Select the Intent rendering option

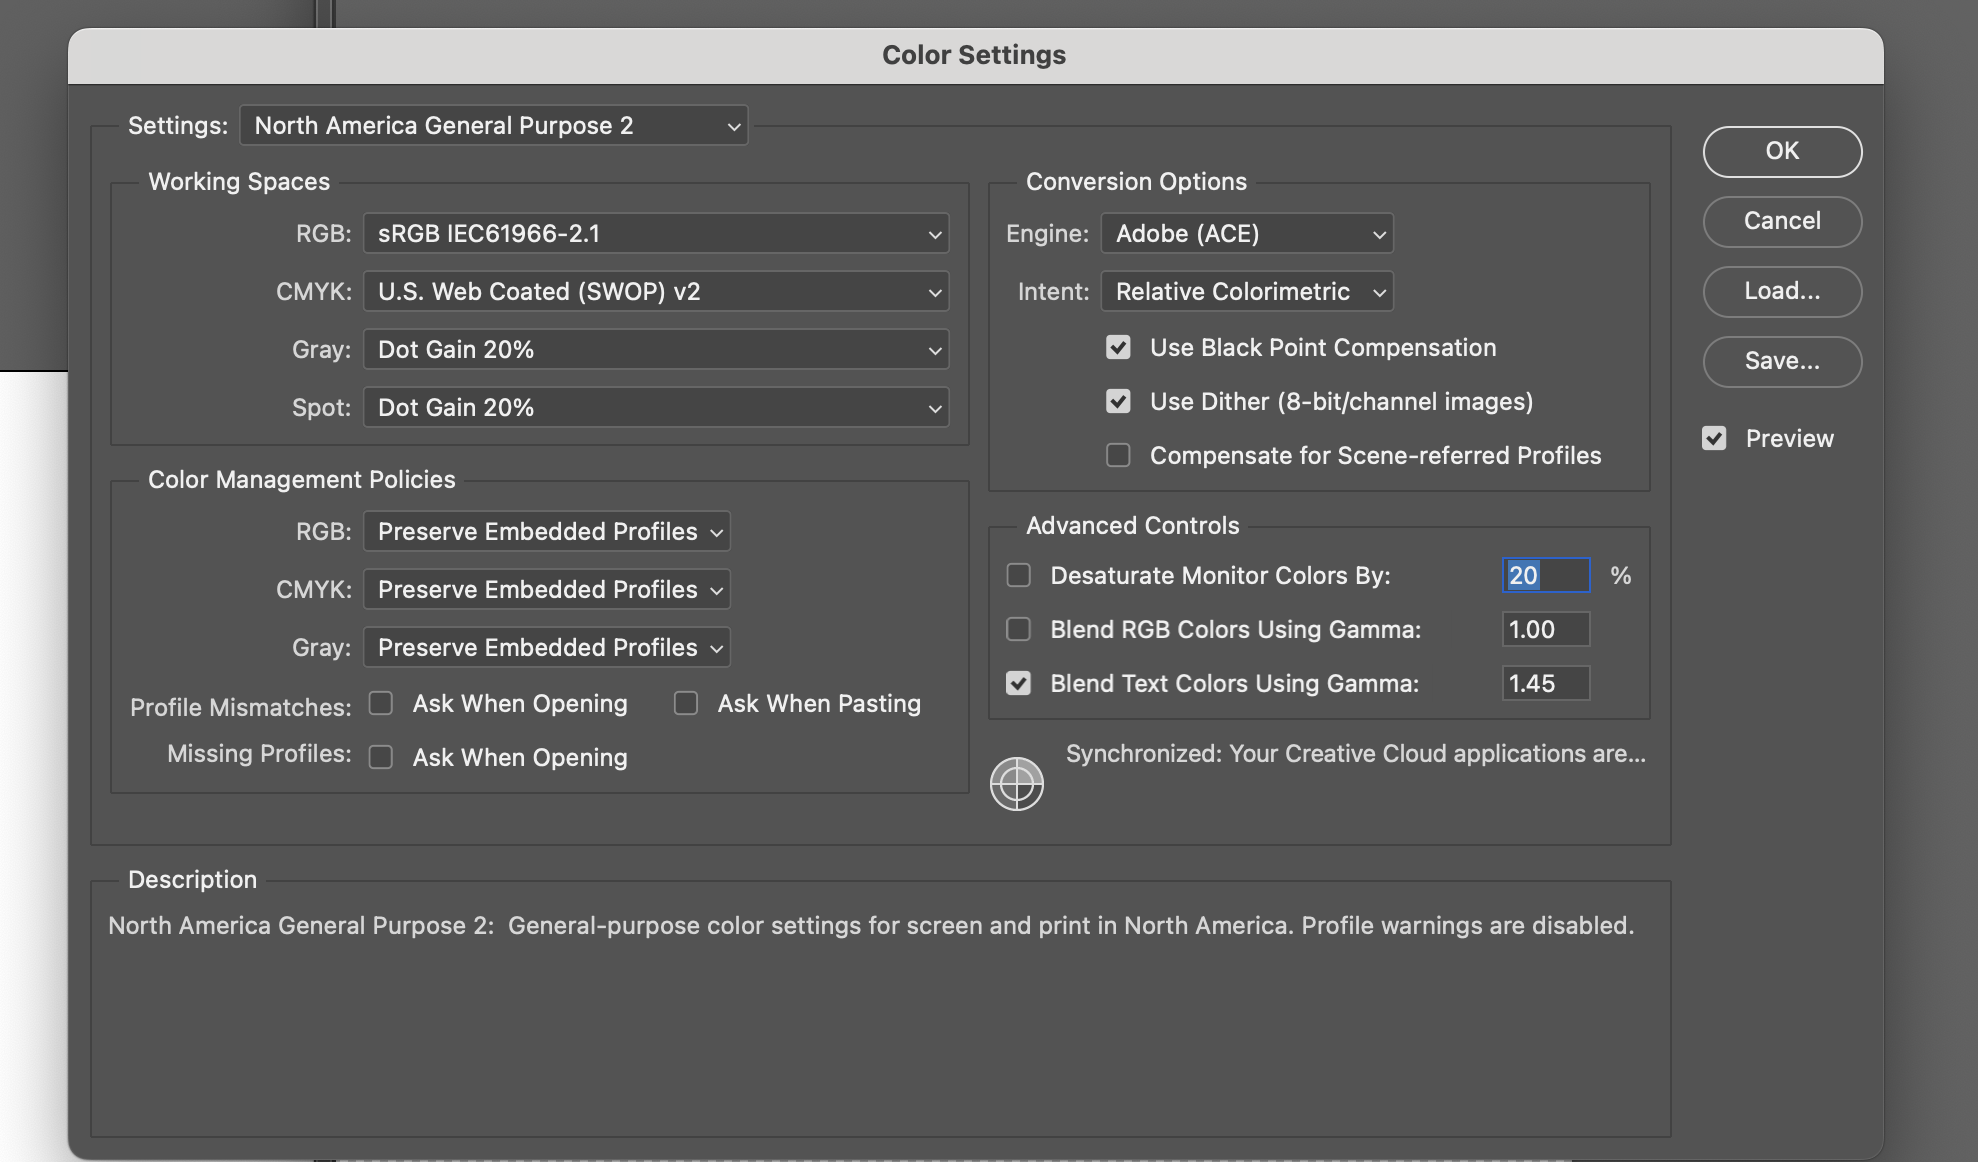[1245, 290]
